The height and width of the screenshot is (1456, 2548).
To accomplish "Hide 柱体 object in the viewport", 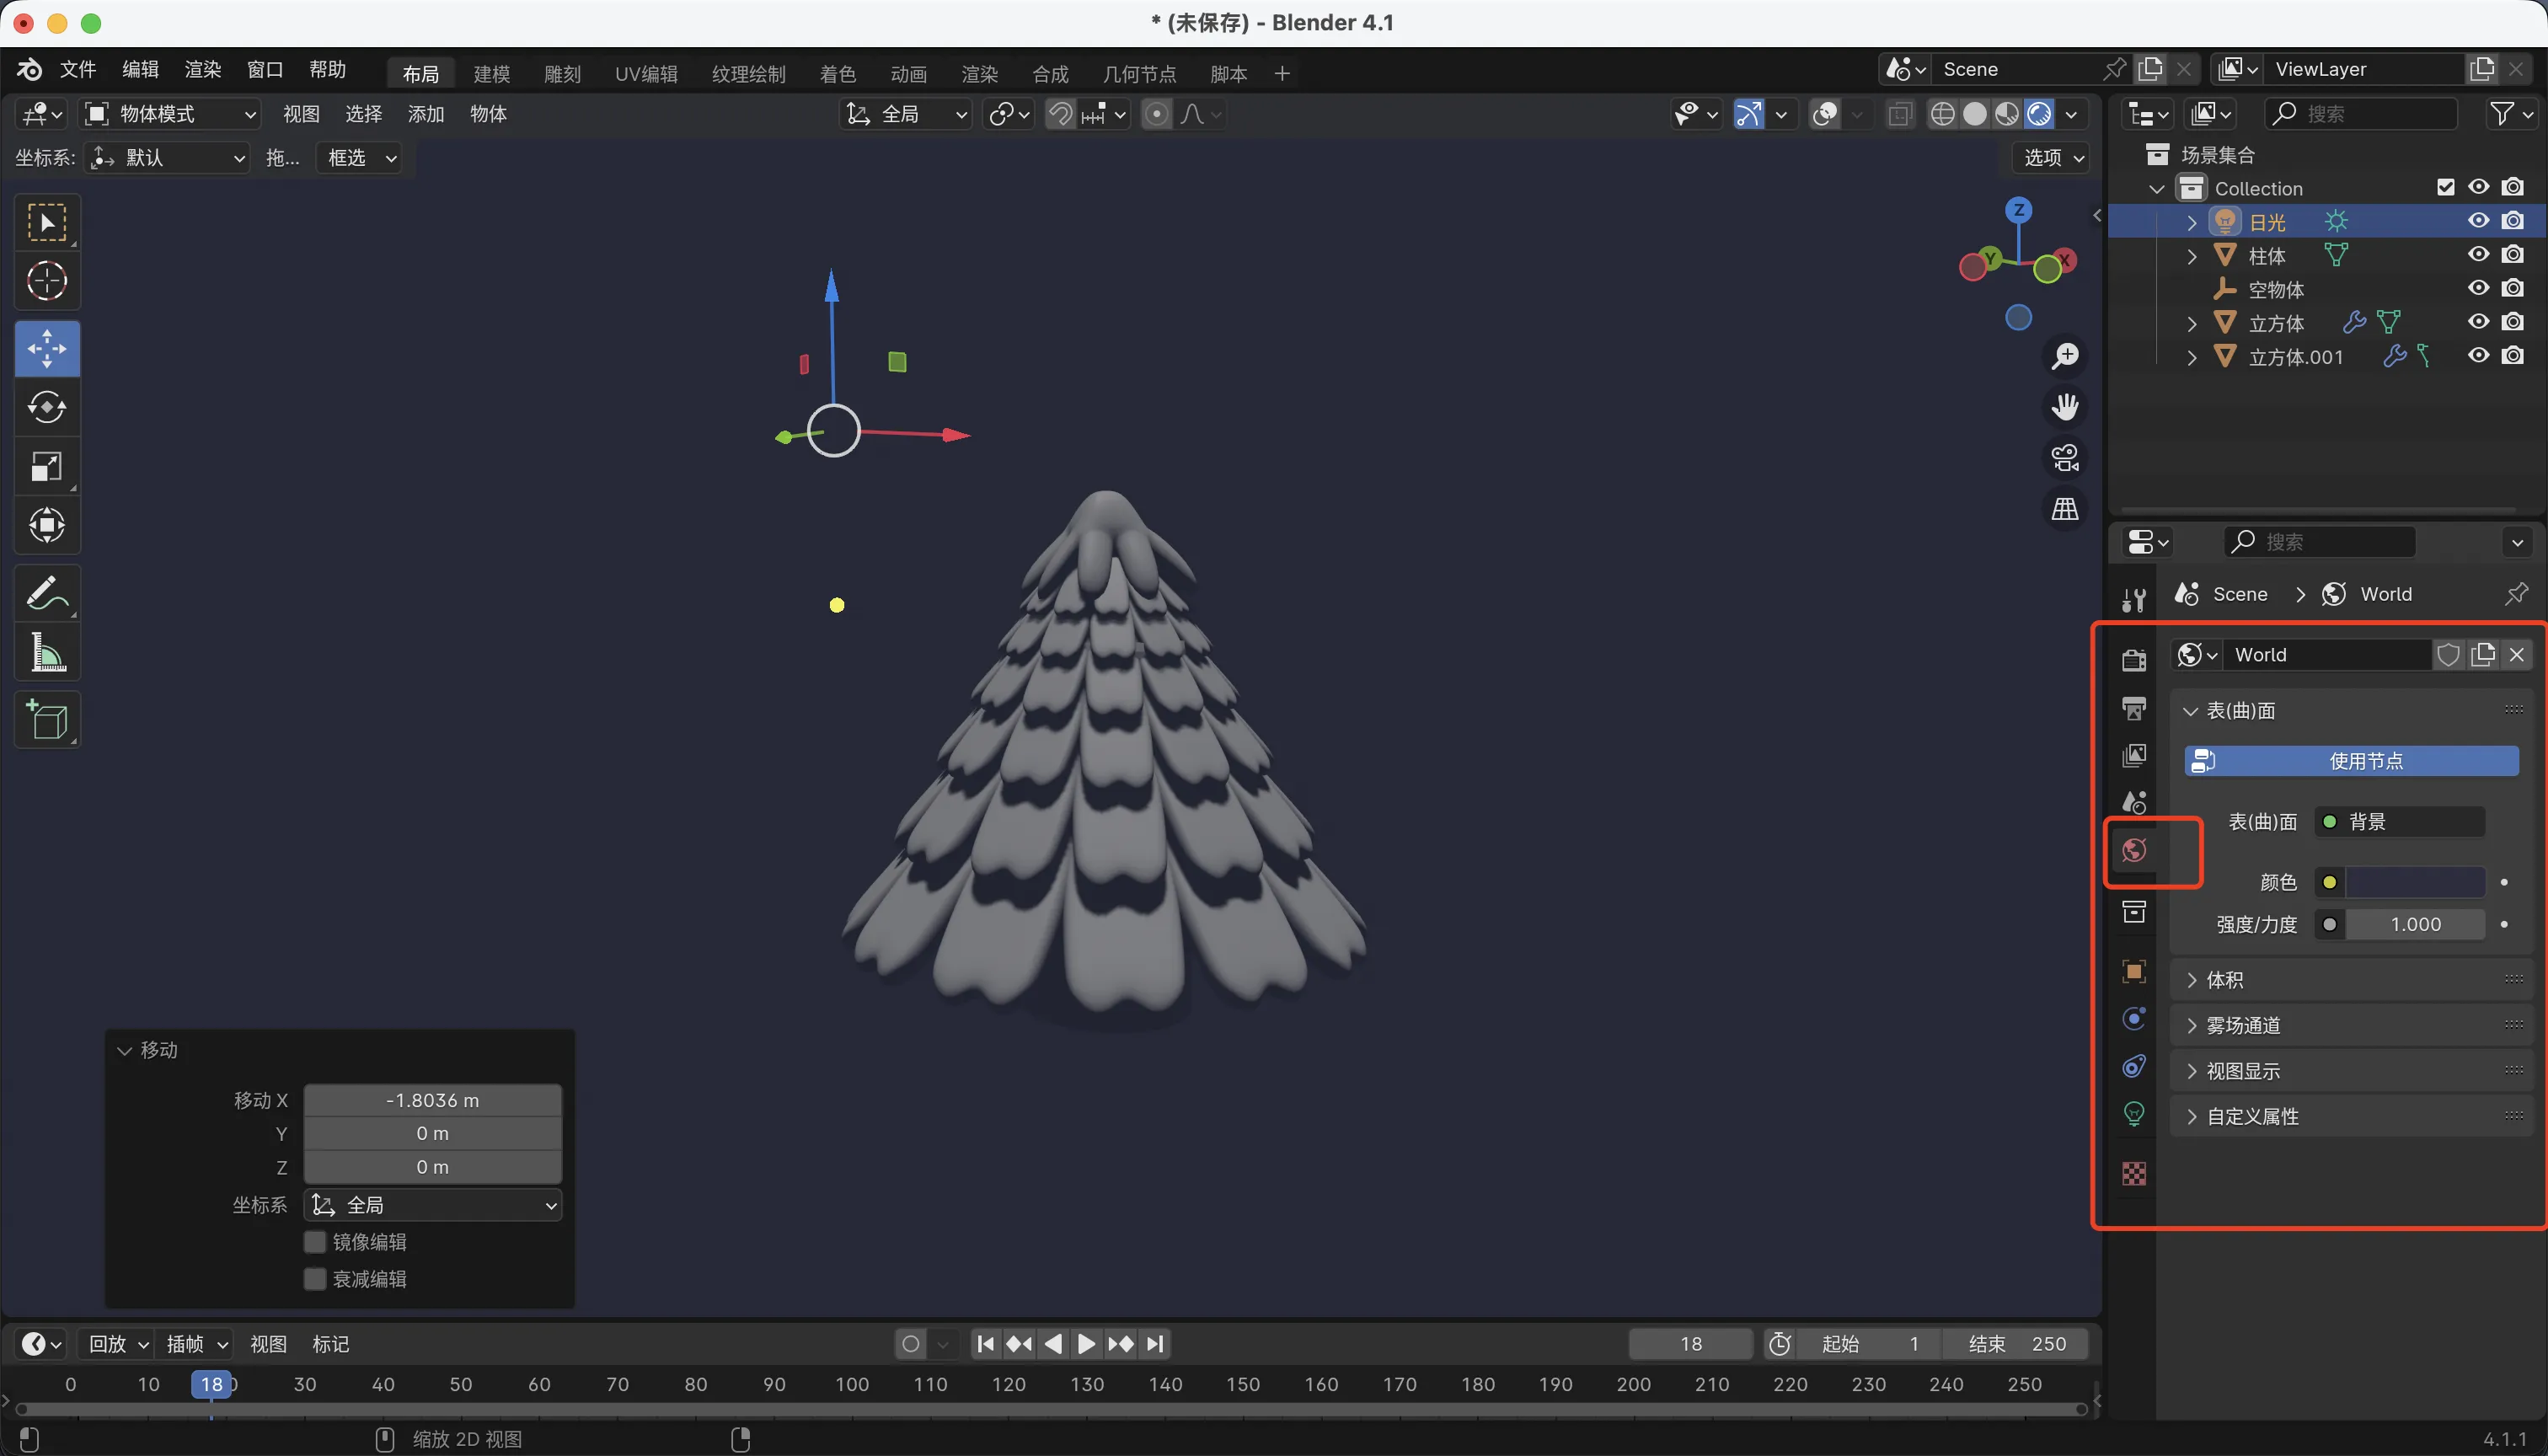I will coord(2478,255).
